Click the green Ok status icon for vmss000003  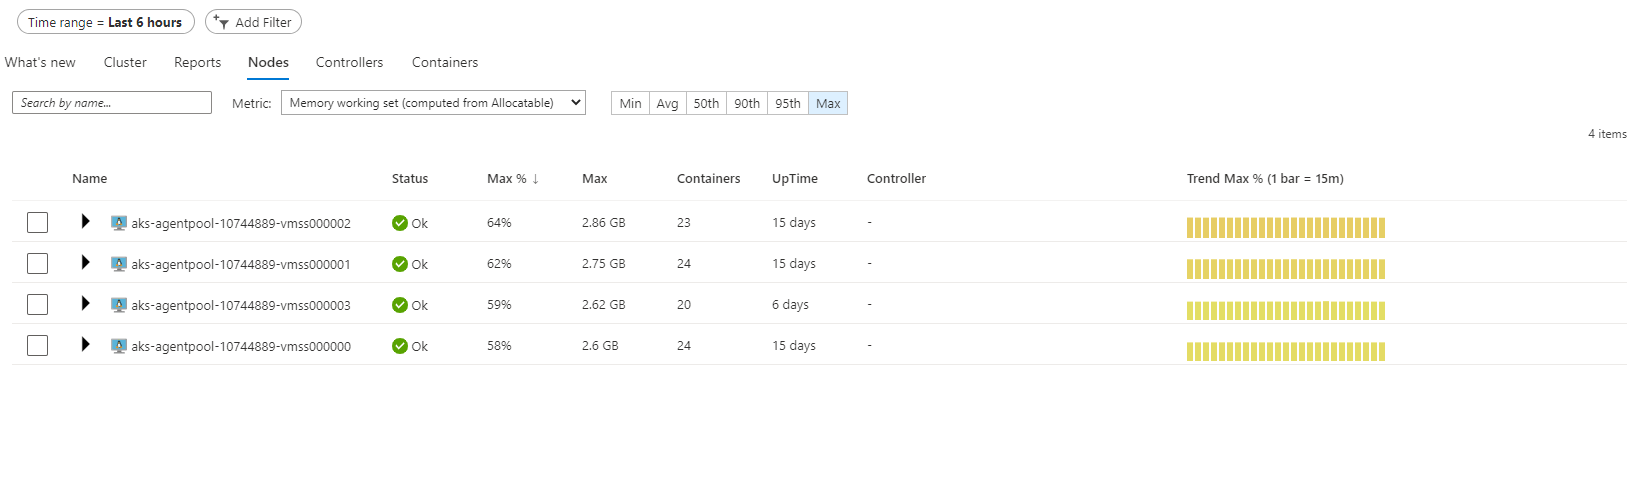(400, 305)
